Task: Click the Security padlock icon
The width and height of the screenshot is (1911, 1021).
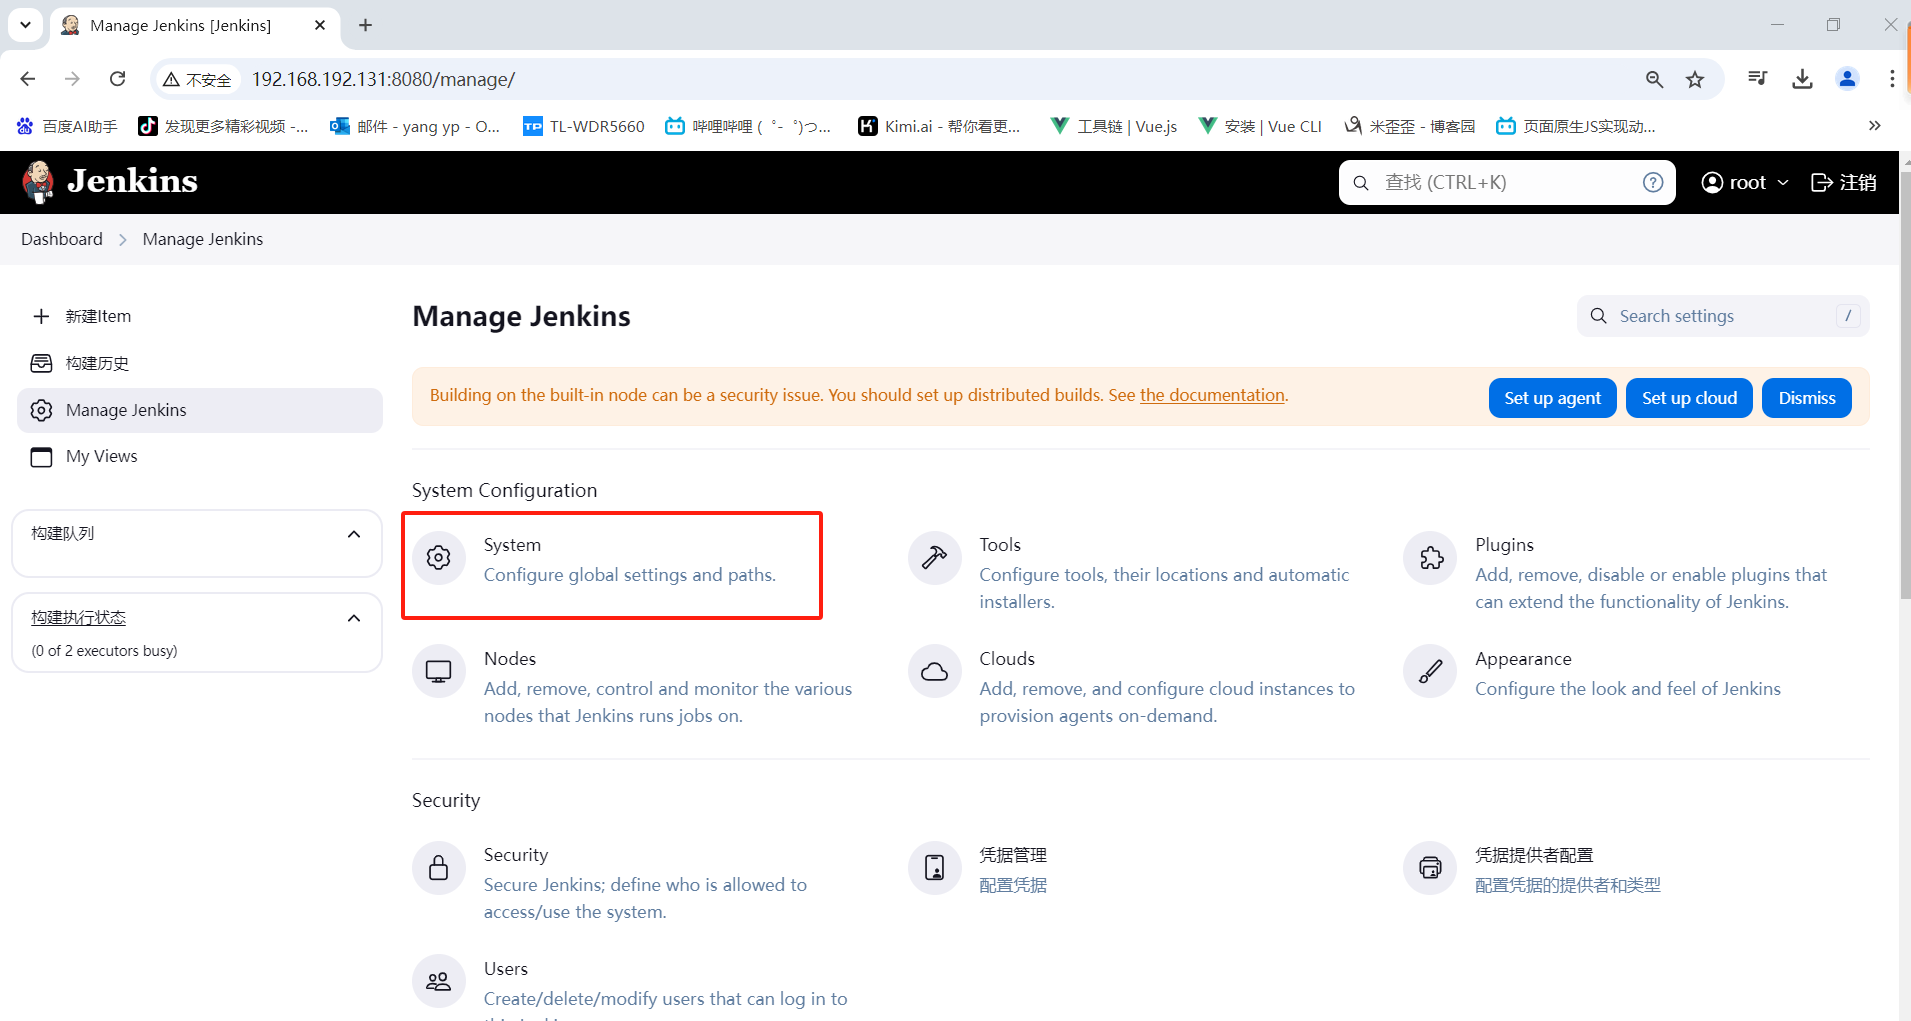Action: [x=439, y=868]
